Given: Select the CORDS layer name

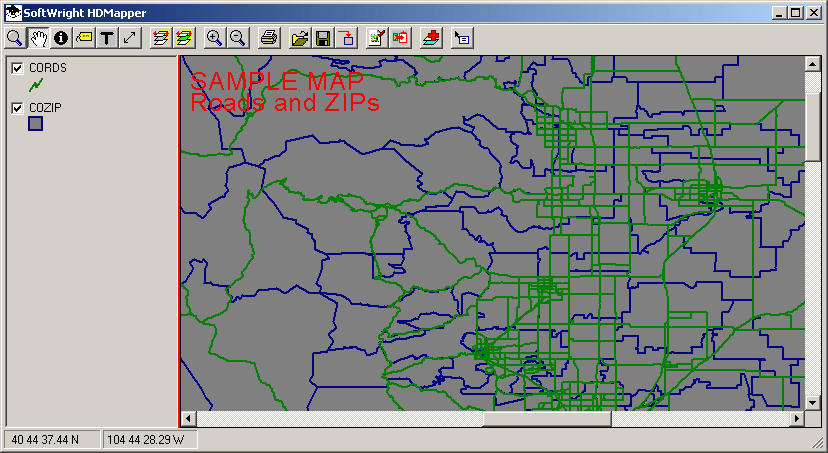Looking at the screenshot, I should (48, 68).
